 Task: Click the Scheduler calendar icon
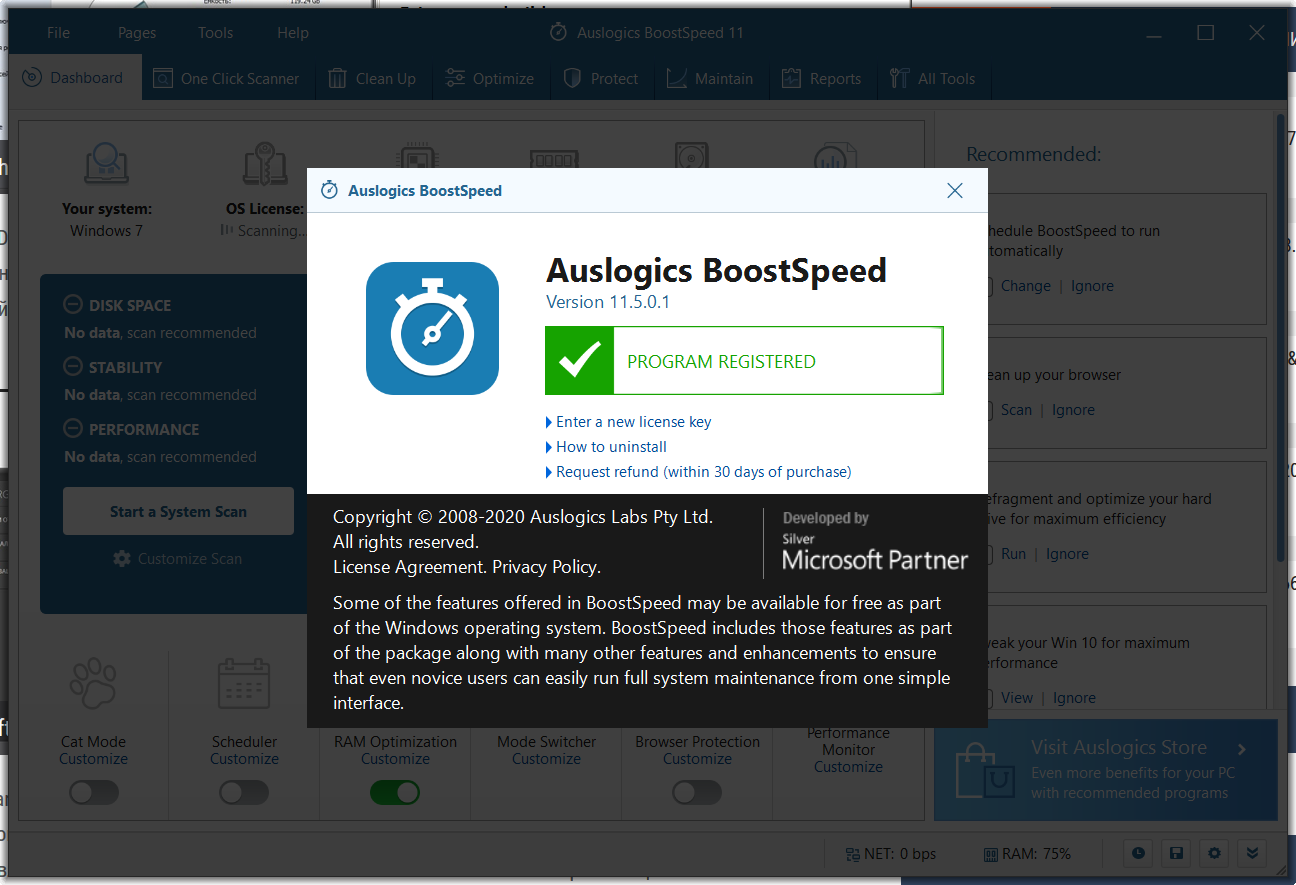[x=244, y=684]
